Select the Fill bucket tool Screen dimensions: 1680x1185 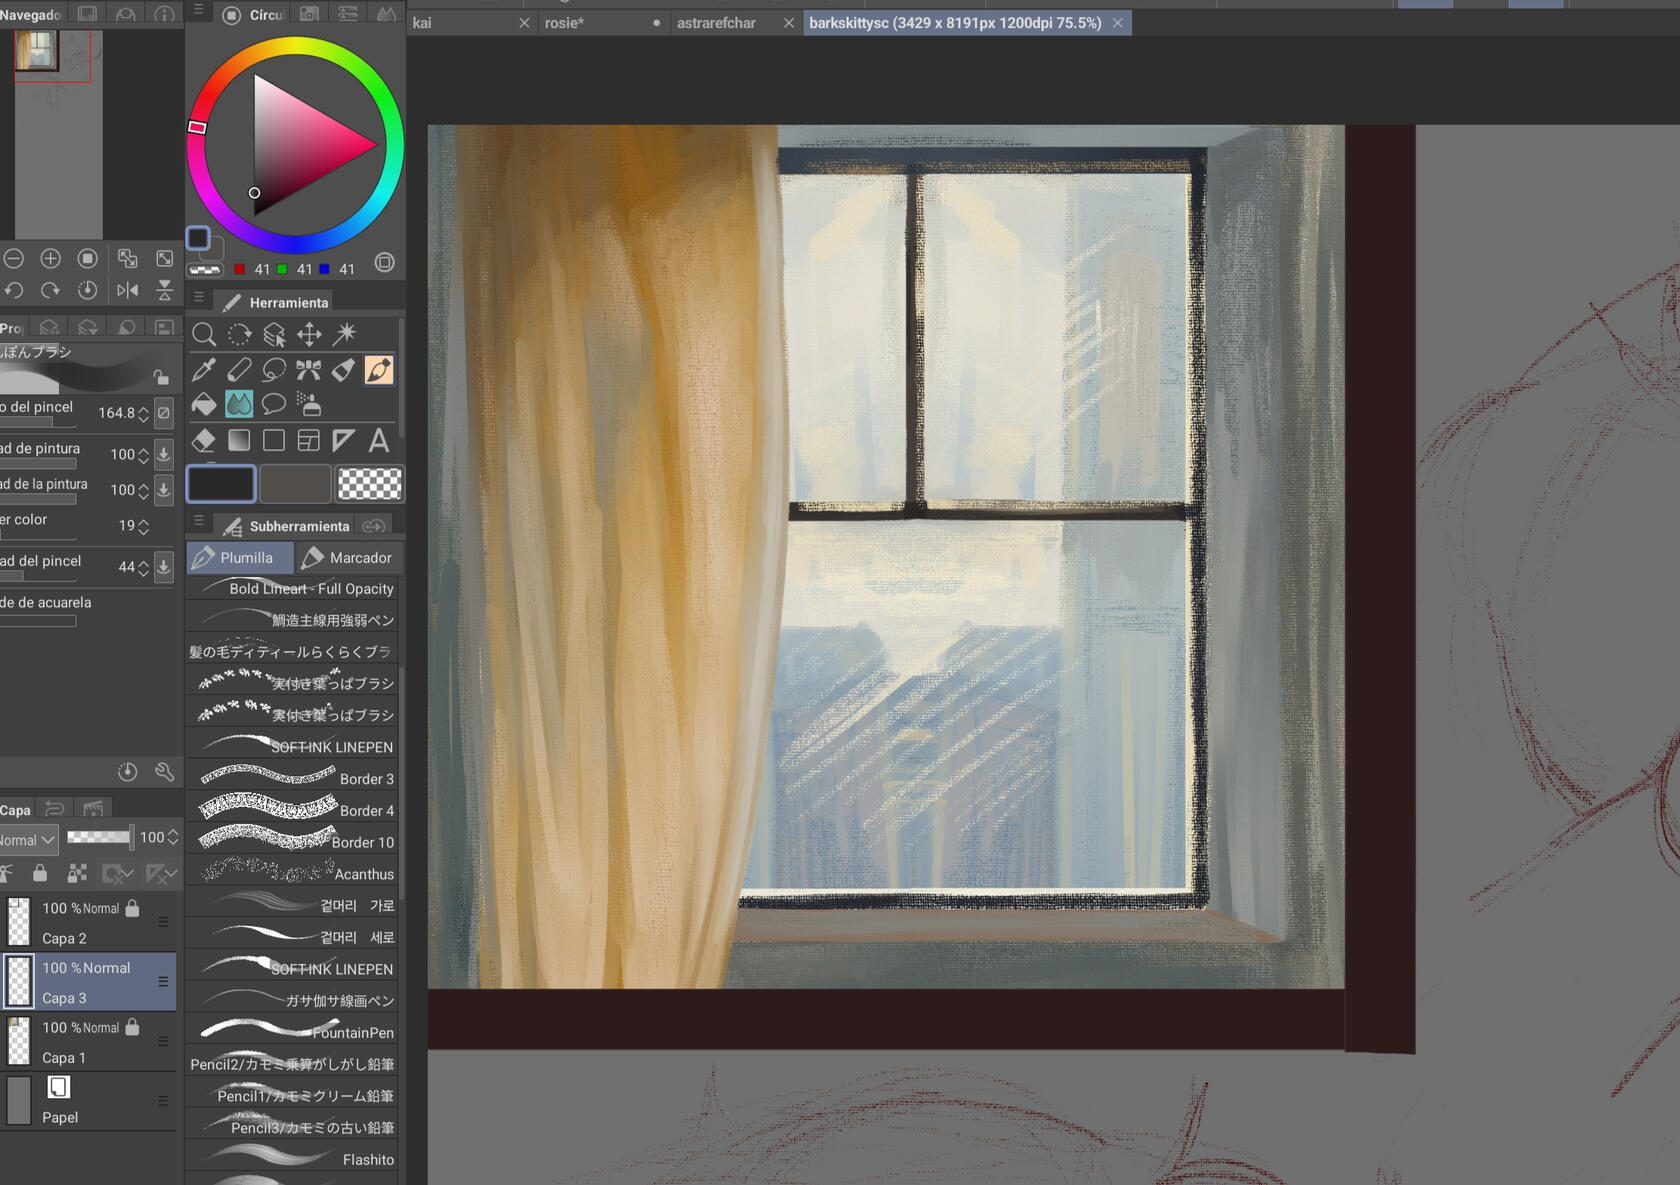(x=203, y=405)
